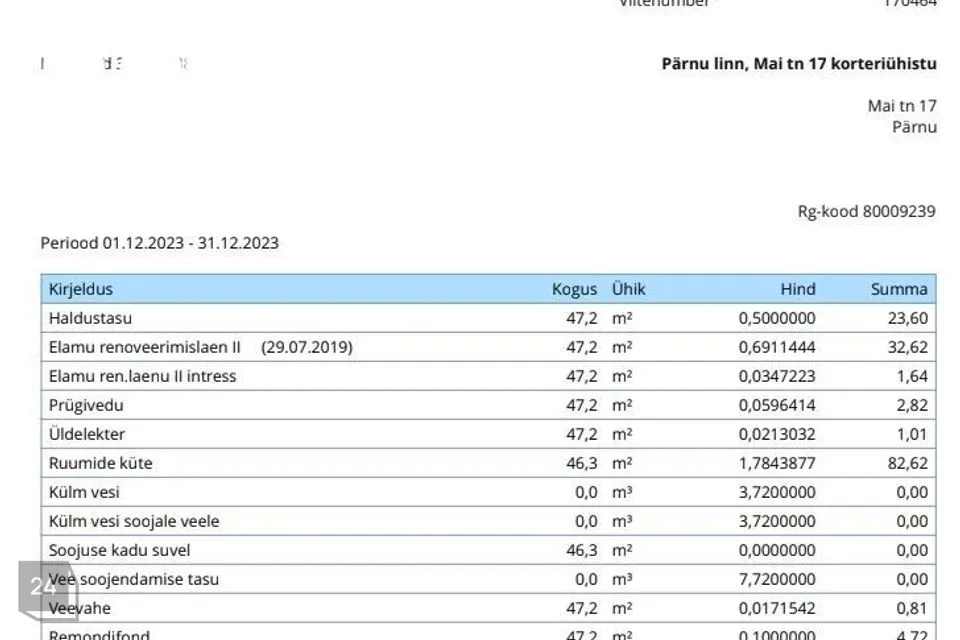
Task: Click the Summa column header
Action: coord(898,289)
